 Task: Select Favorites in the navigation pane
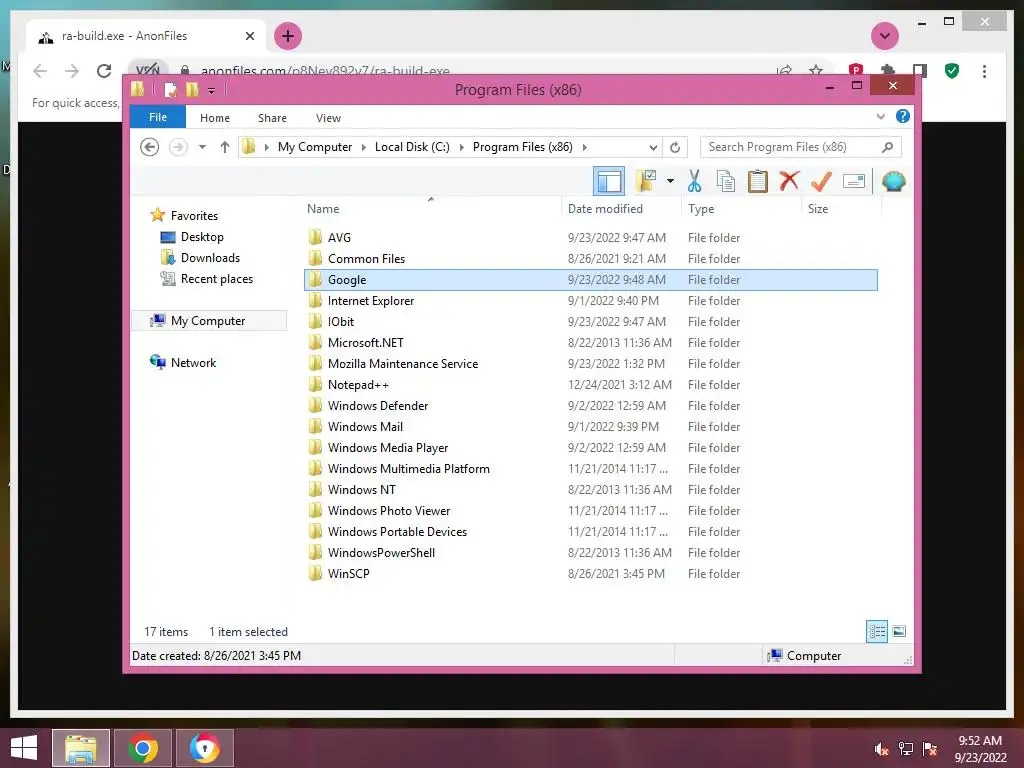click(194, 216)
